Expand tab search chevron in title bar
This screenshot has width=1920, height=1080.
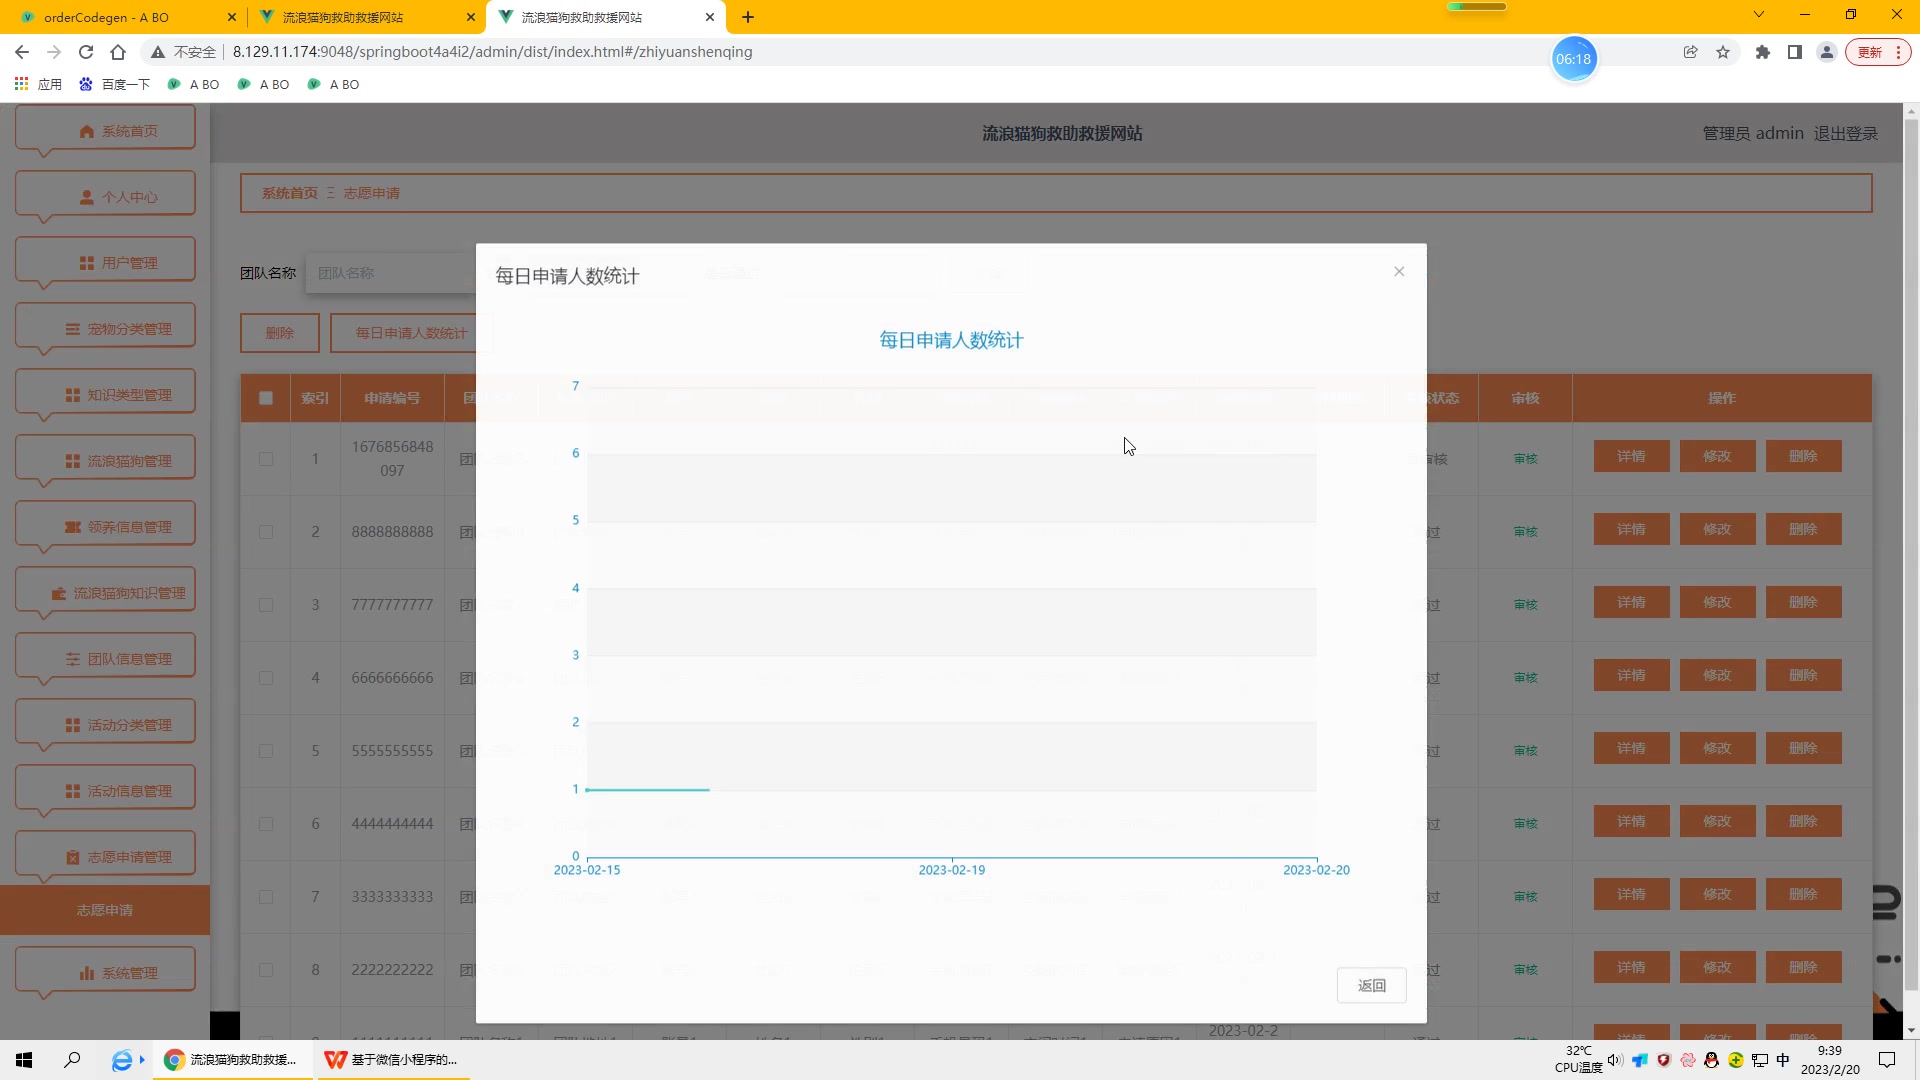point(1758,15)
